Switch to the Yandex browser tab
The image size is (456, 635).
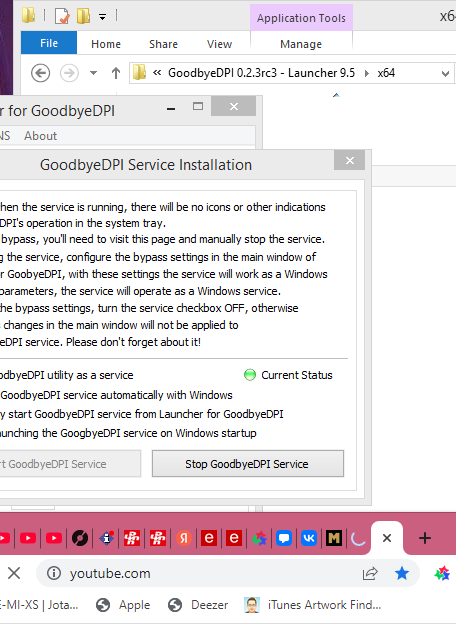click(x=183, y=538)
